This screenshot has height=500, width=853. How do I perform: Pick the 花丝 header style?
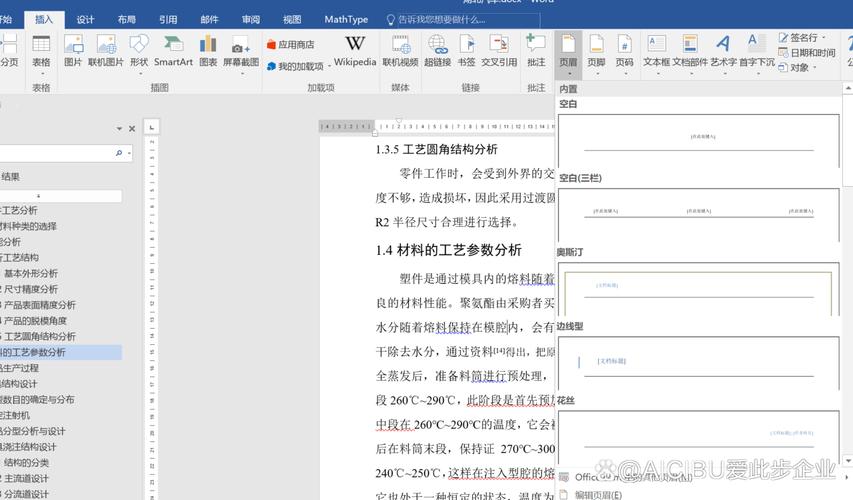[699, 437]
